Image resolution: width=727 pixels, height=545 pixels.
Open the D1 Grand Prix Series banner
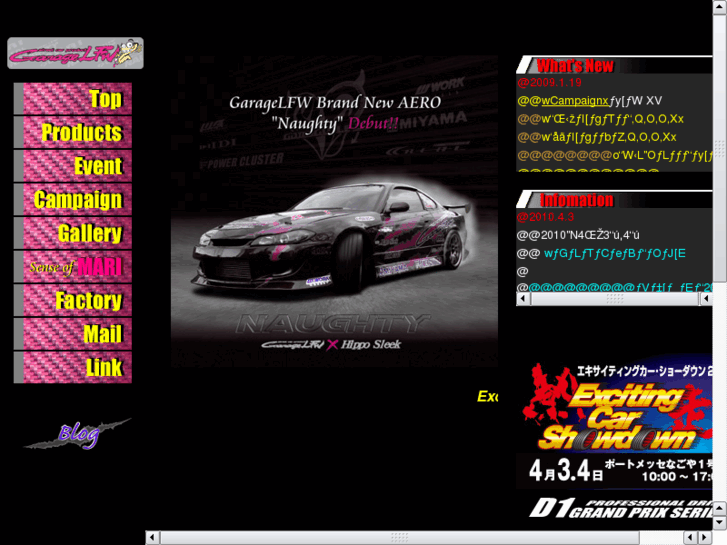pyautogui.click(x=621, y=509)
